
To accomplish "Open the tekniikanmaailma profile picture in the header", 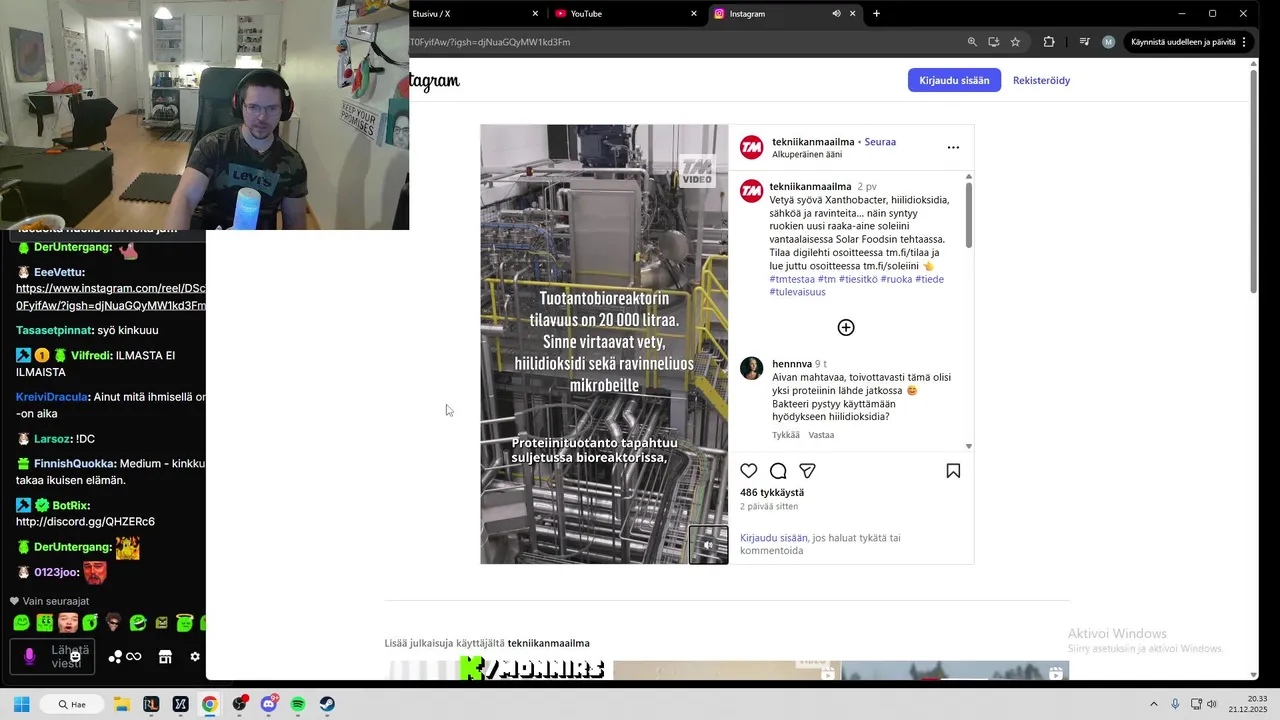I will point(752,148).
